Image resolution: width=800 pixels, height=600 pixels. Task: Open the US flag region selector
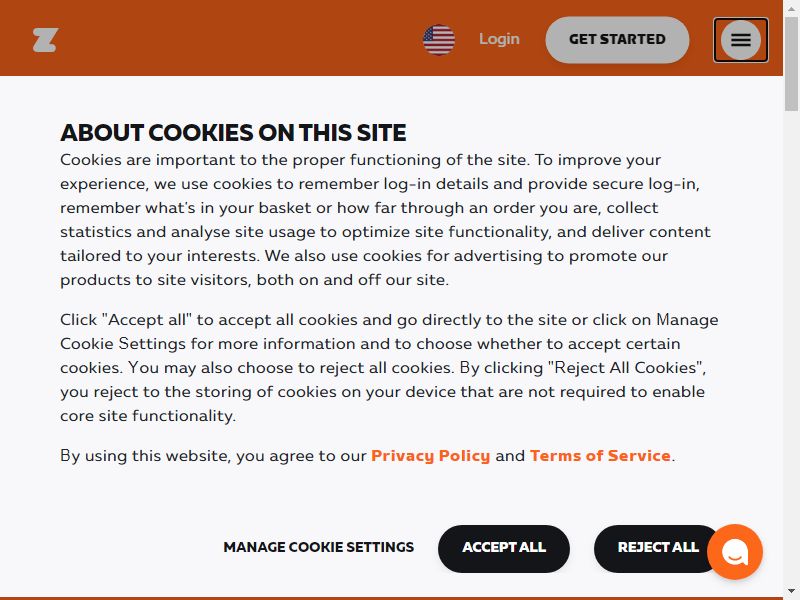click(439, 40)
